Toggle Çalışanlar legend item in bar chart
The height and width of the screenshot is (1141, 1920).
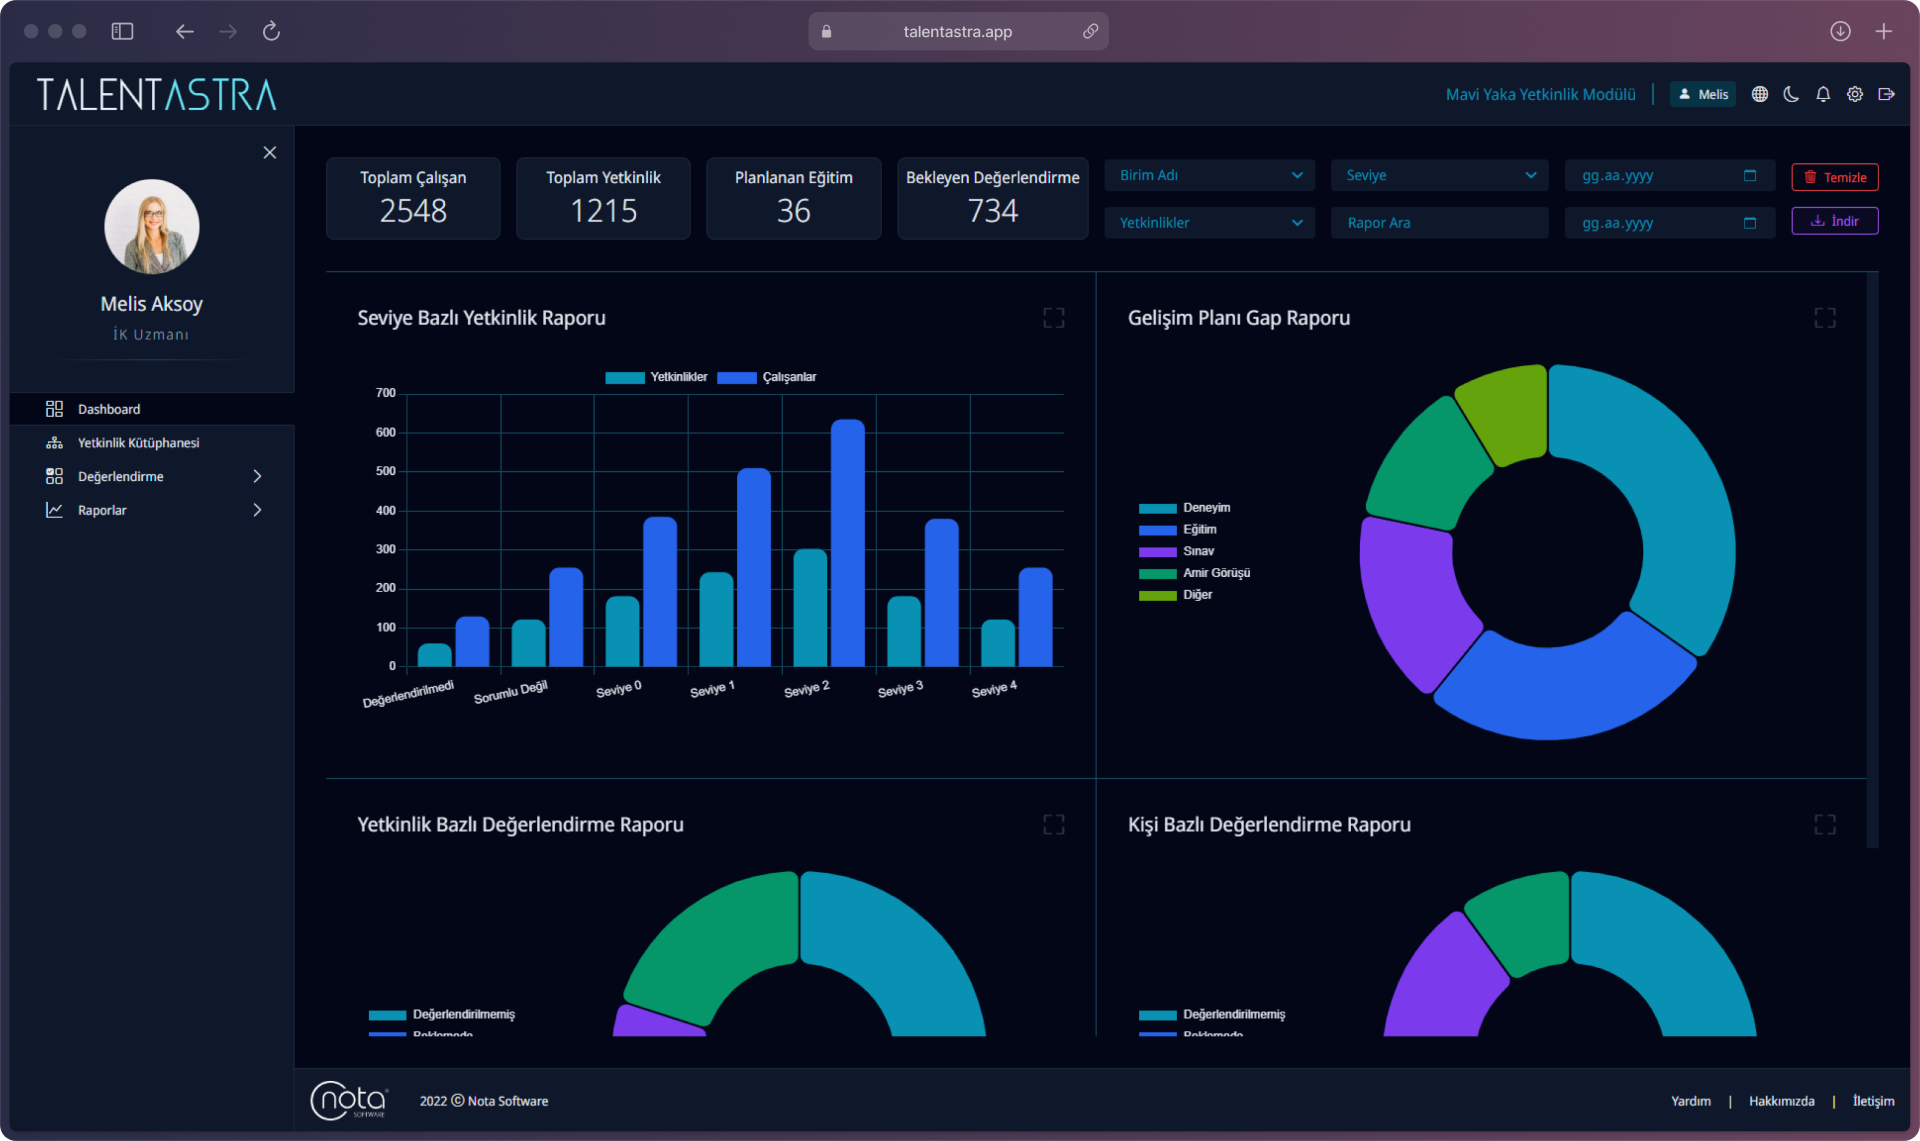[767, 377]
